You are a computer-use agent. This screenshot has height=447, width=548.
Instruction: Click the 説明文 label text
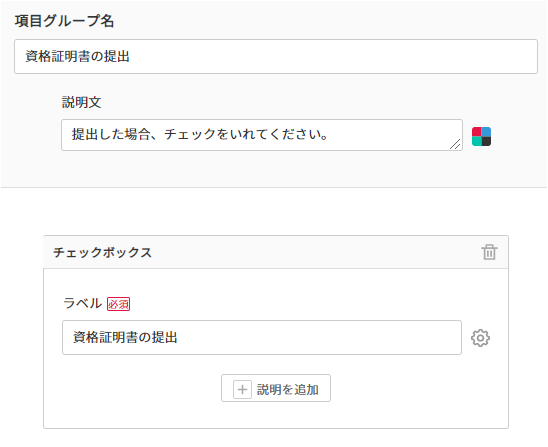click(82, 102)
